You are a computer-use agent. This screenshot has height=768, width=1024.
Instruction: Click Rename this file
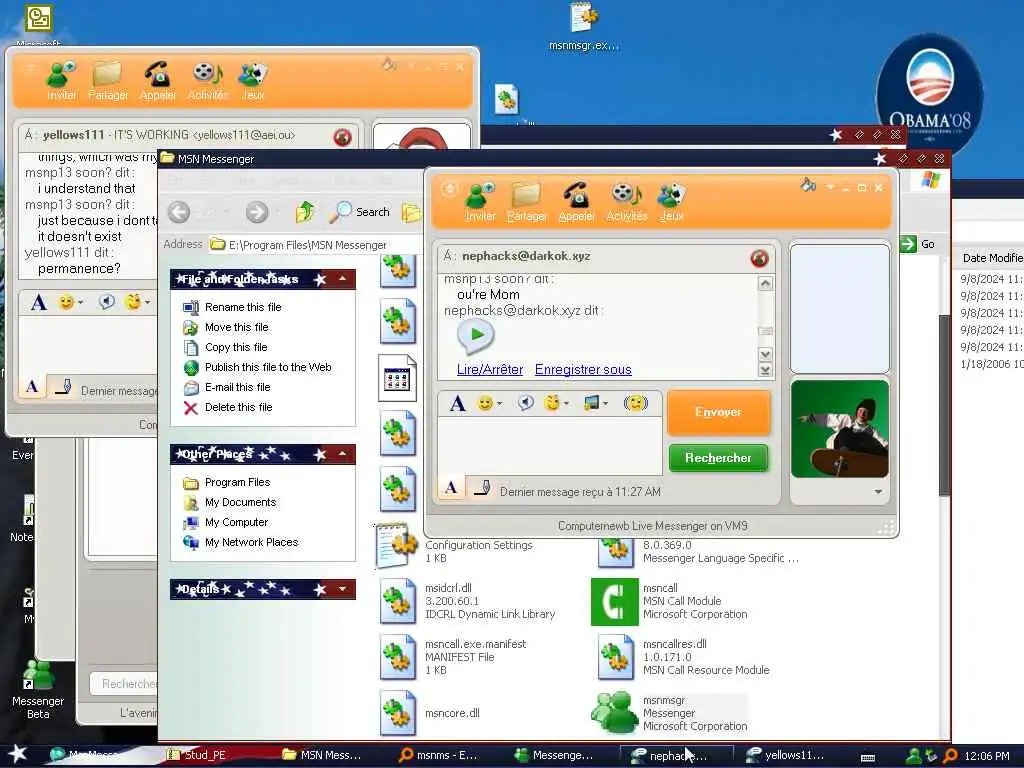243,307
